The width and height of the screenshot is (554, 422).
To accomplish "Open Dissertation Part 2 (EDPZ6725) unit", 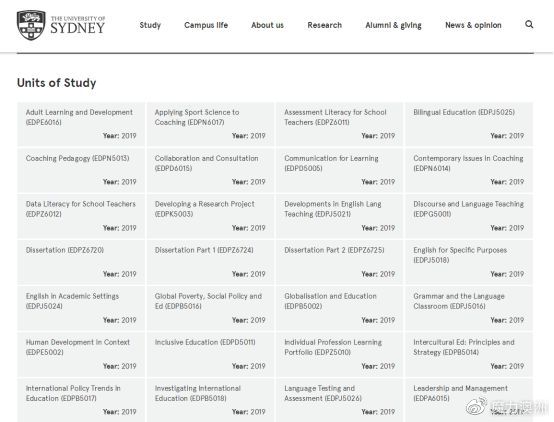I will point(340,262).
